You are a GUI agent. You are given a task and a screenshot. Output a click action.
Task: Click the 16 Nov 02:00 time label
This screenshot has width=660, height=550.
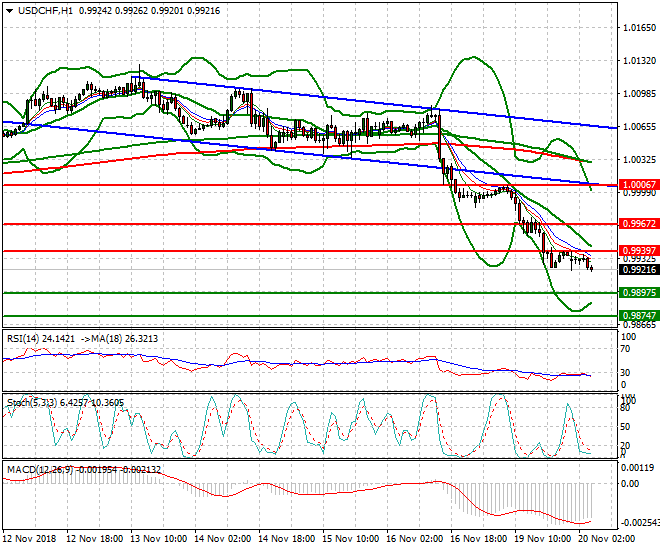[x=415, y=539]
